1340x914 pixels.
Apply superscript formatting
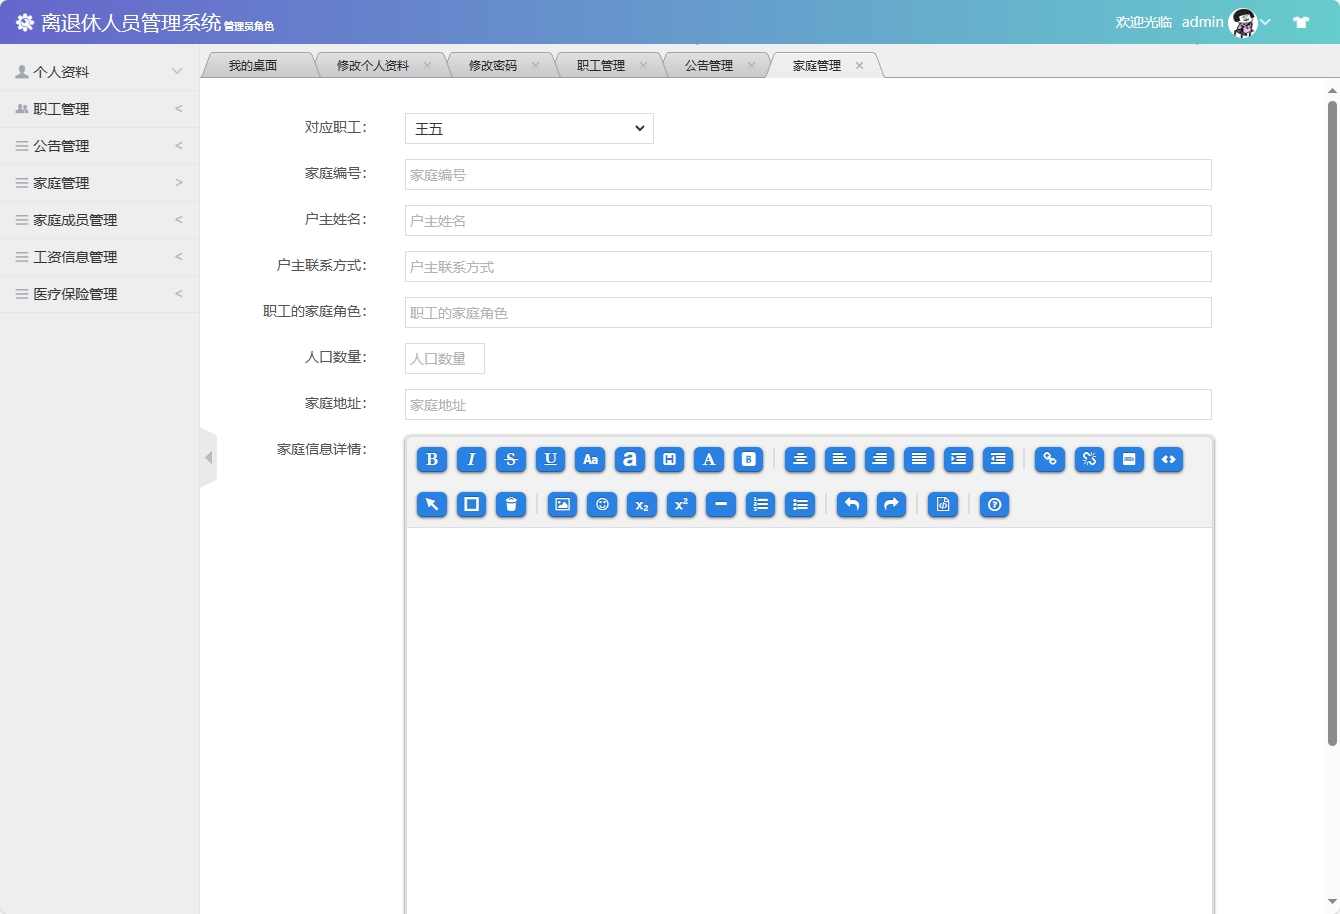coord(680,505)
